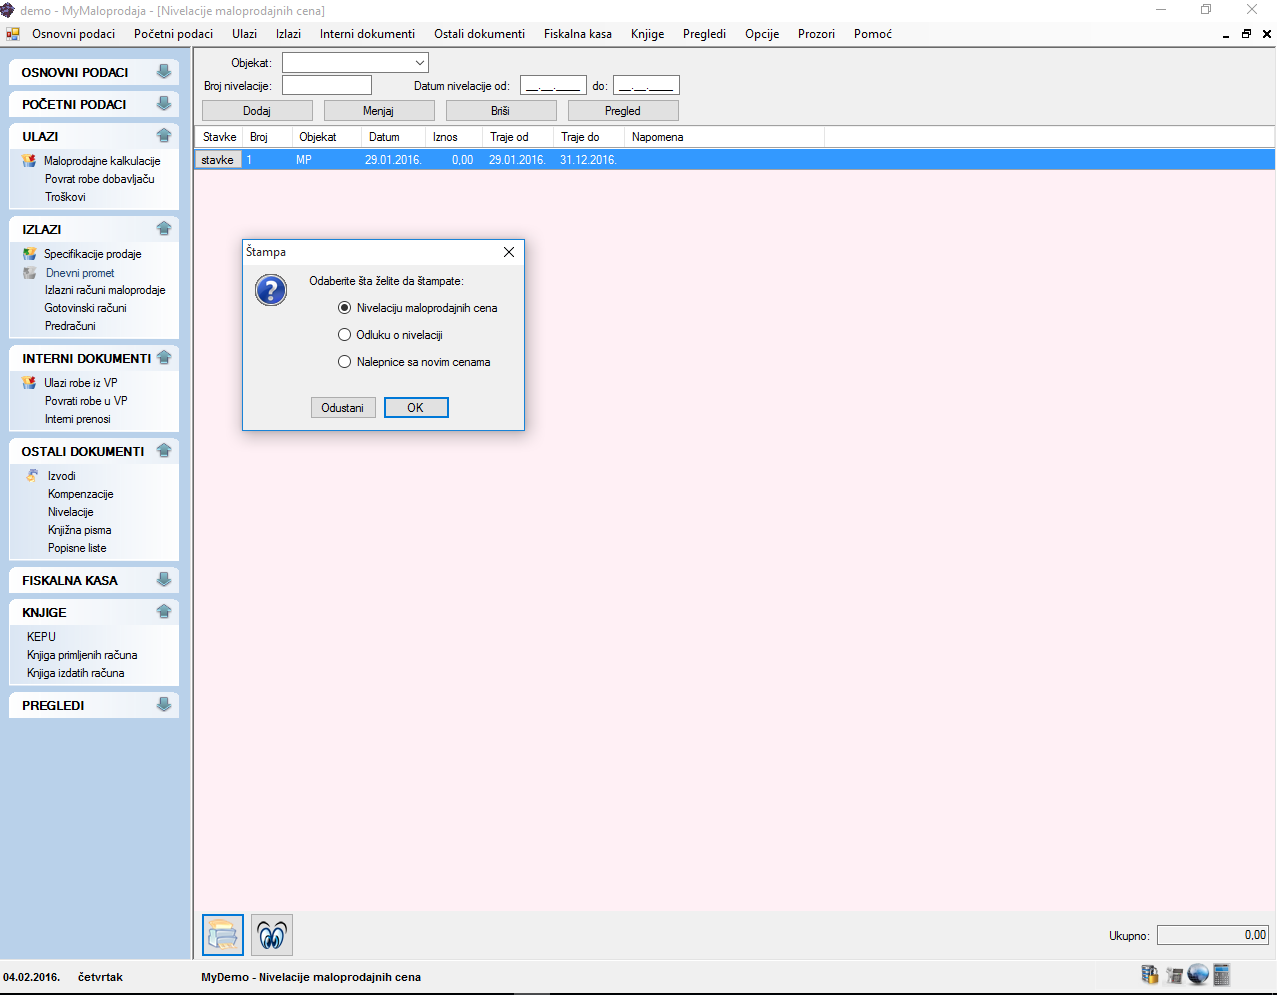Expand the OSNOVNI PODACI sidebar section
1277x995 pixels.
164,72
